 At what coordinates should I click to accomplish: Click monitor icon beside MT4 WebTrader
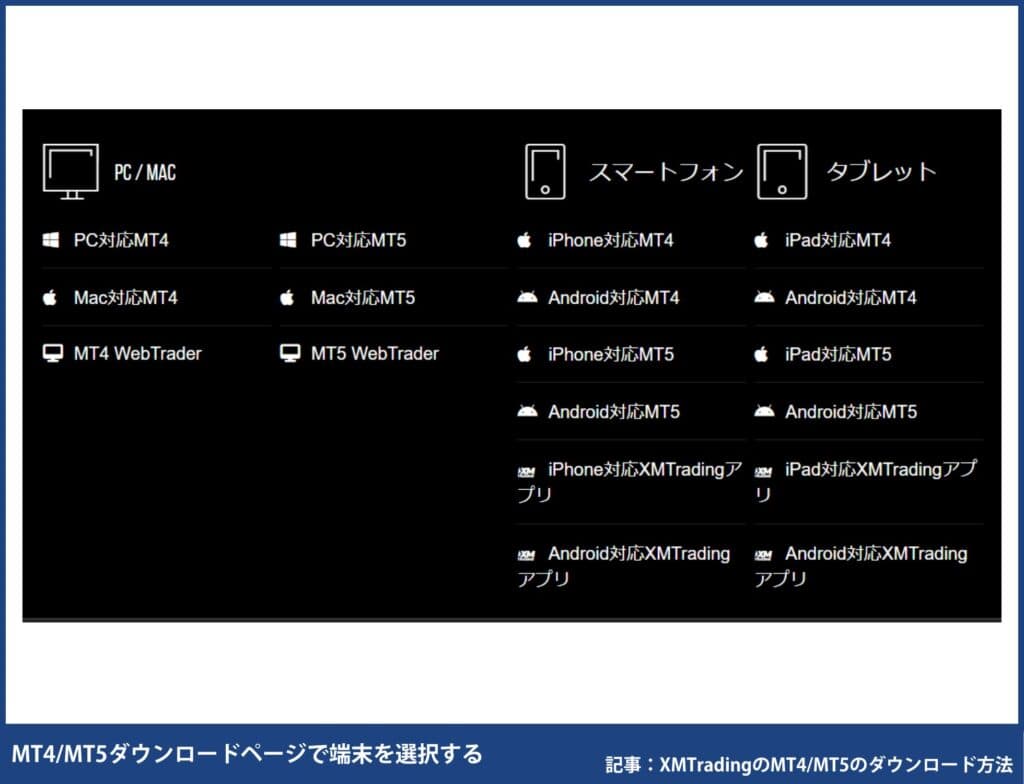pyautogui.click(x=53, y=353)
